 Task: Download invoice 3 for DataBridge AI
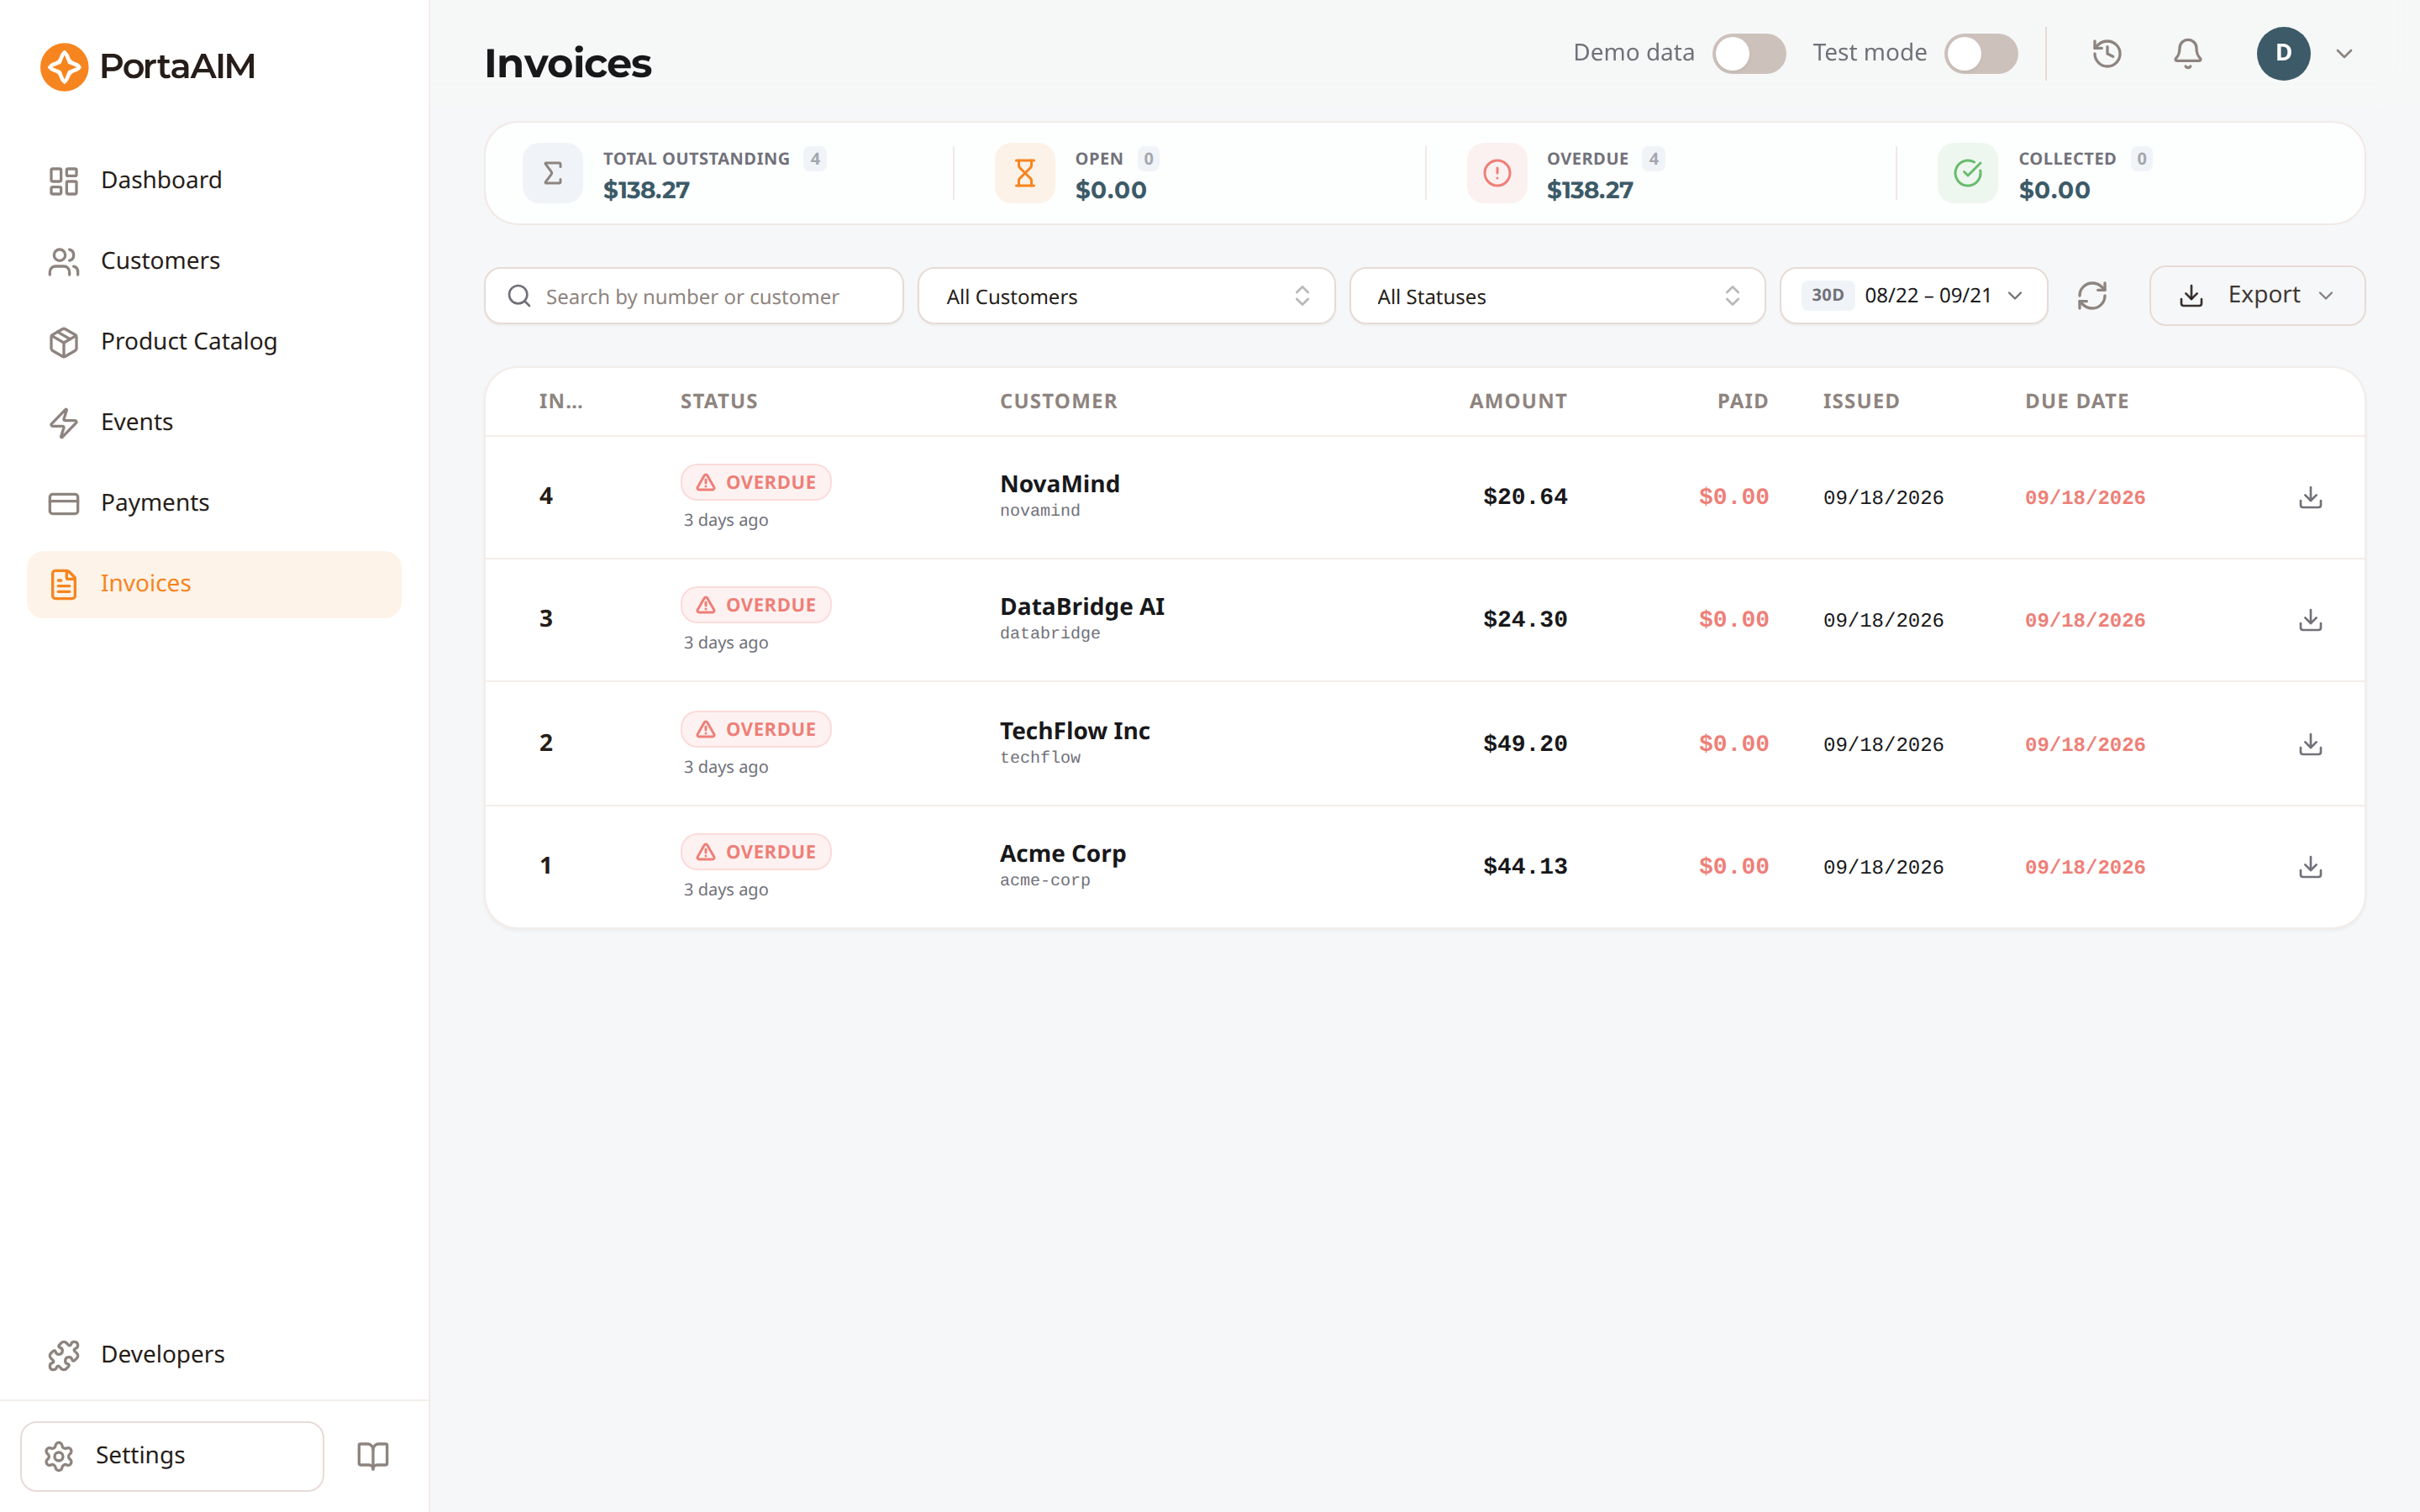click(x=2310, y=620)
